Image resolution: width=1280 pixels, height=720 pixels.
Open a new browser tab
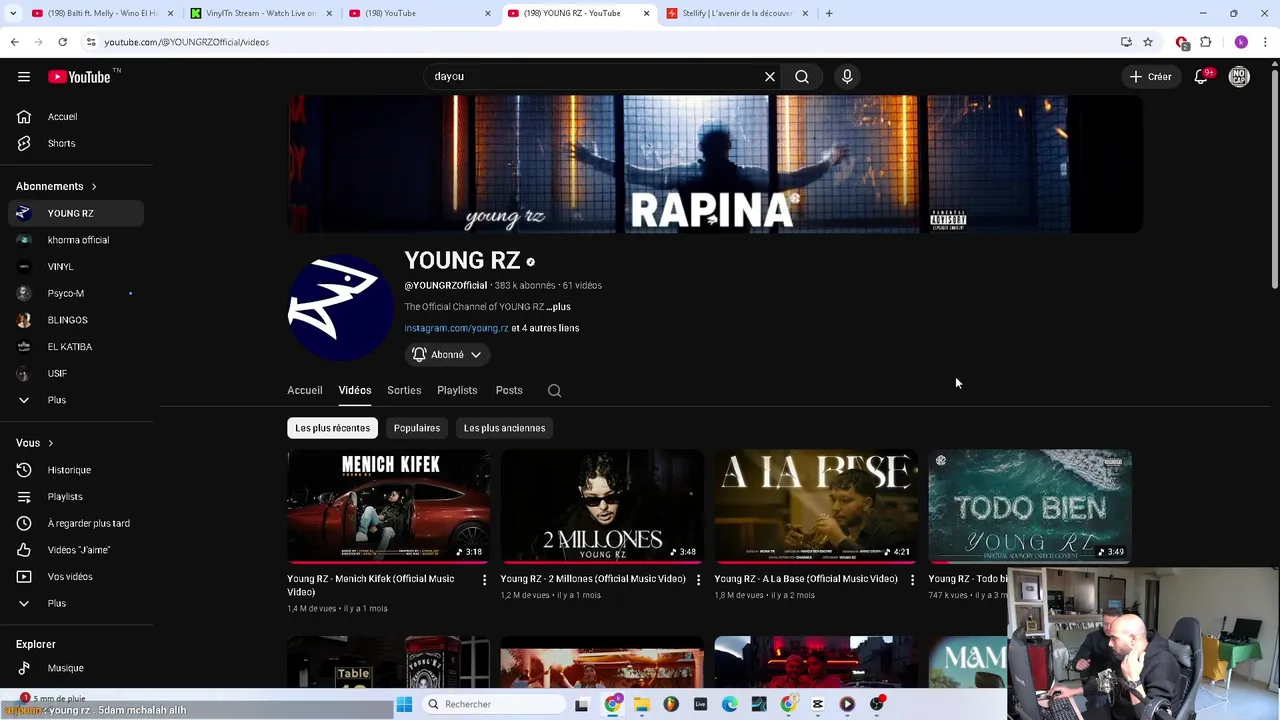(829, 13)
